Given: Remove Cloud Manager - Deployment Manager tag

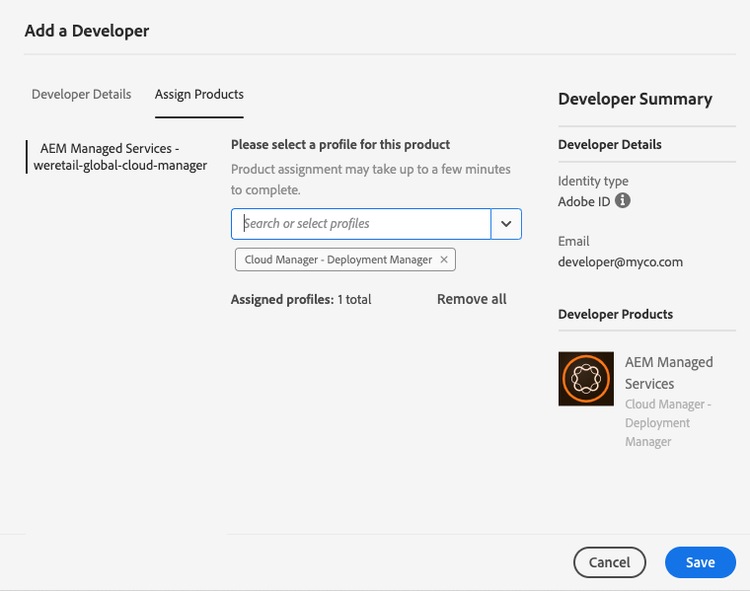Looking at the screenshot, I should click(444, 260).
